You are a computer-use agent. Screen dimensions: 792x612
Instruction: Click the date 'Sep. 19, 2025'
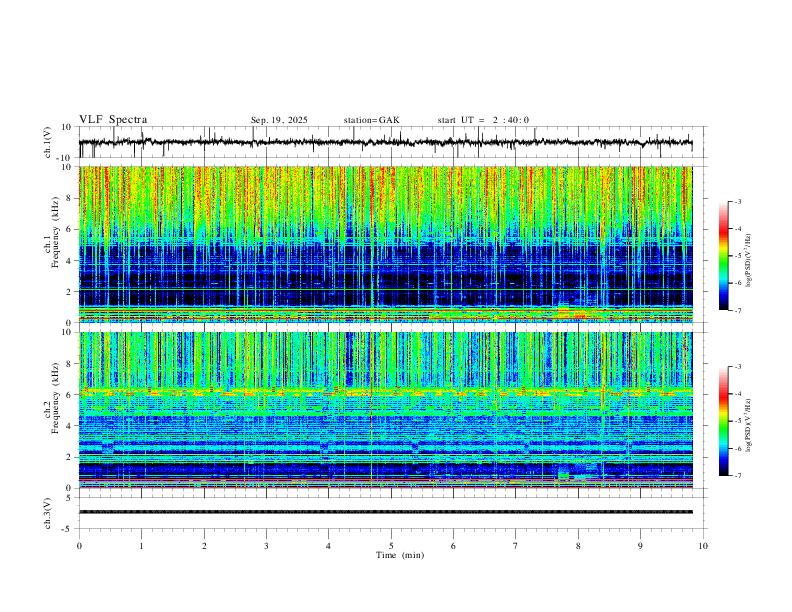pos(279,120)
